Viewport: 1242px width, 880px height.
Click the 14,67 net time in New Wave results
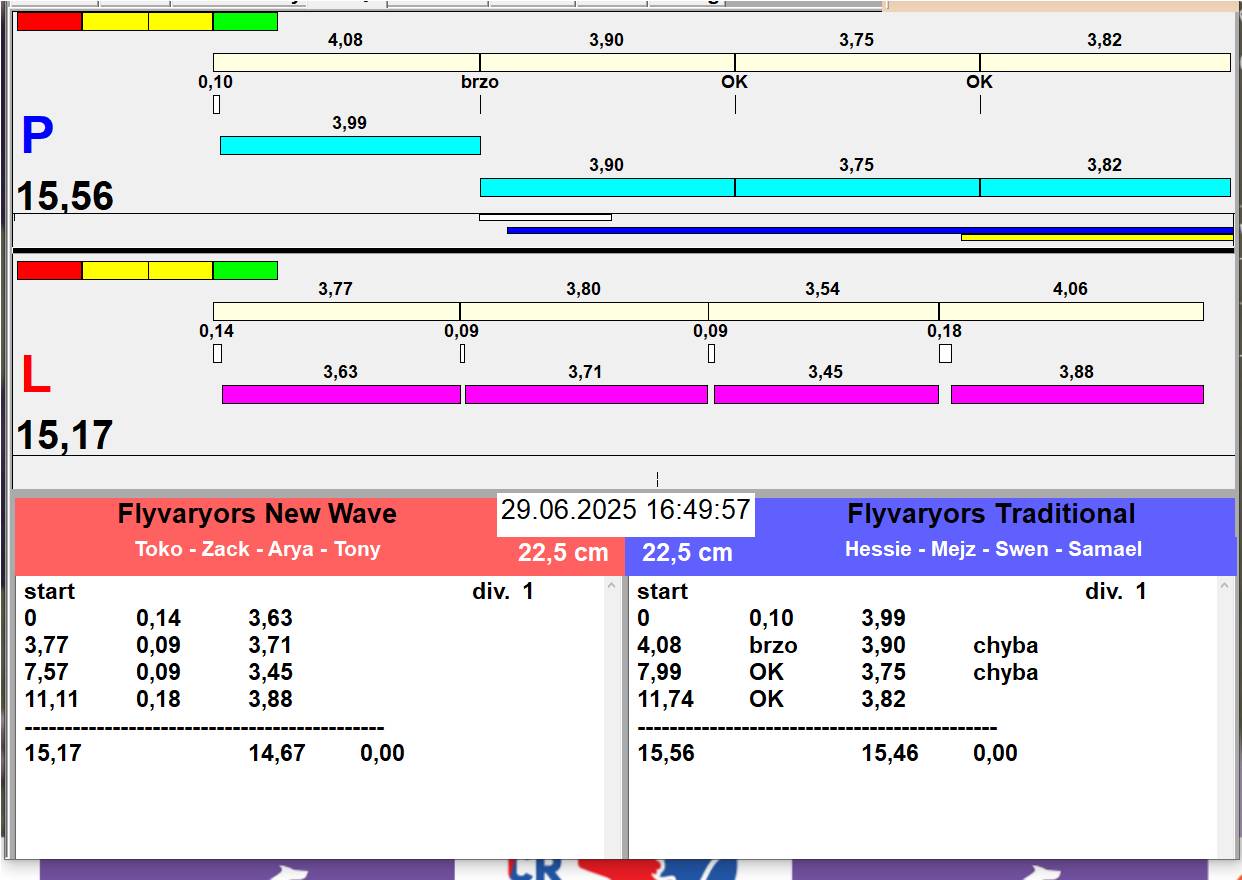point(277,754)
